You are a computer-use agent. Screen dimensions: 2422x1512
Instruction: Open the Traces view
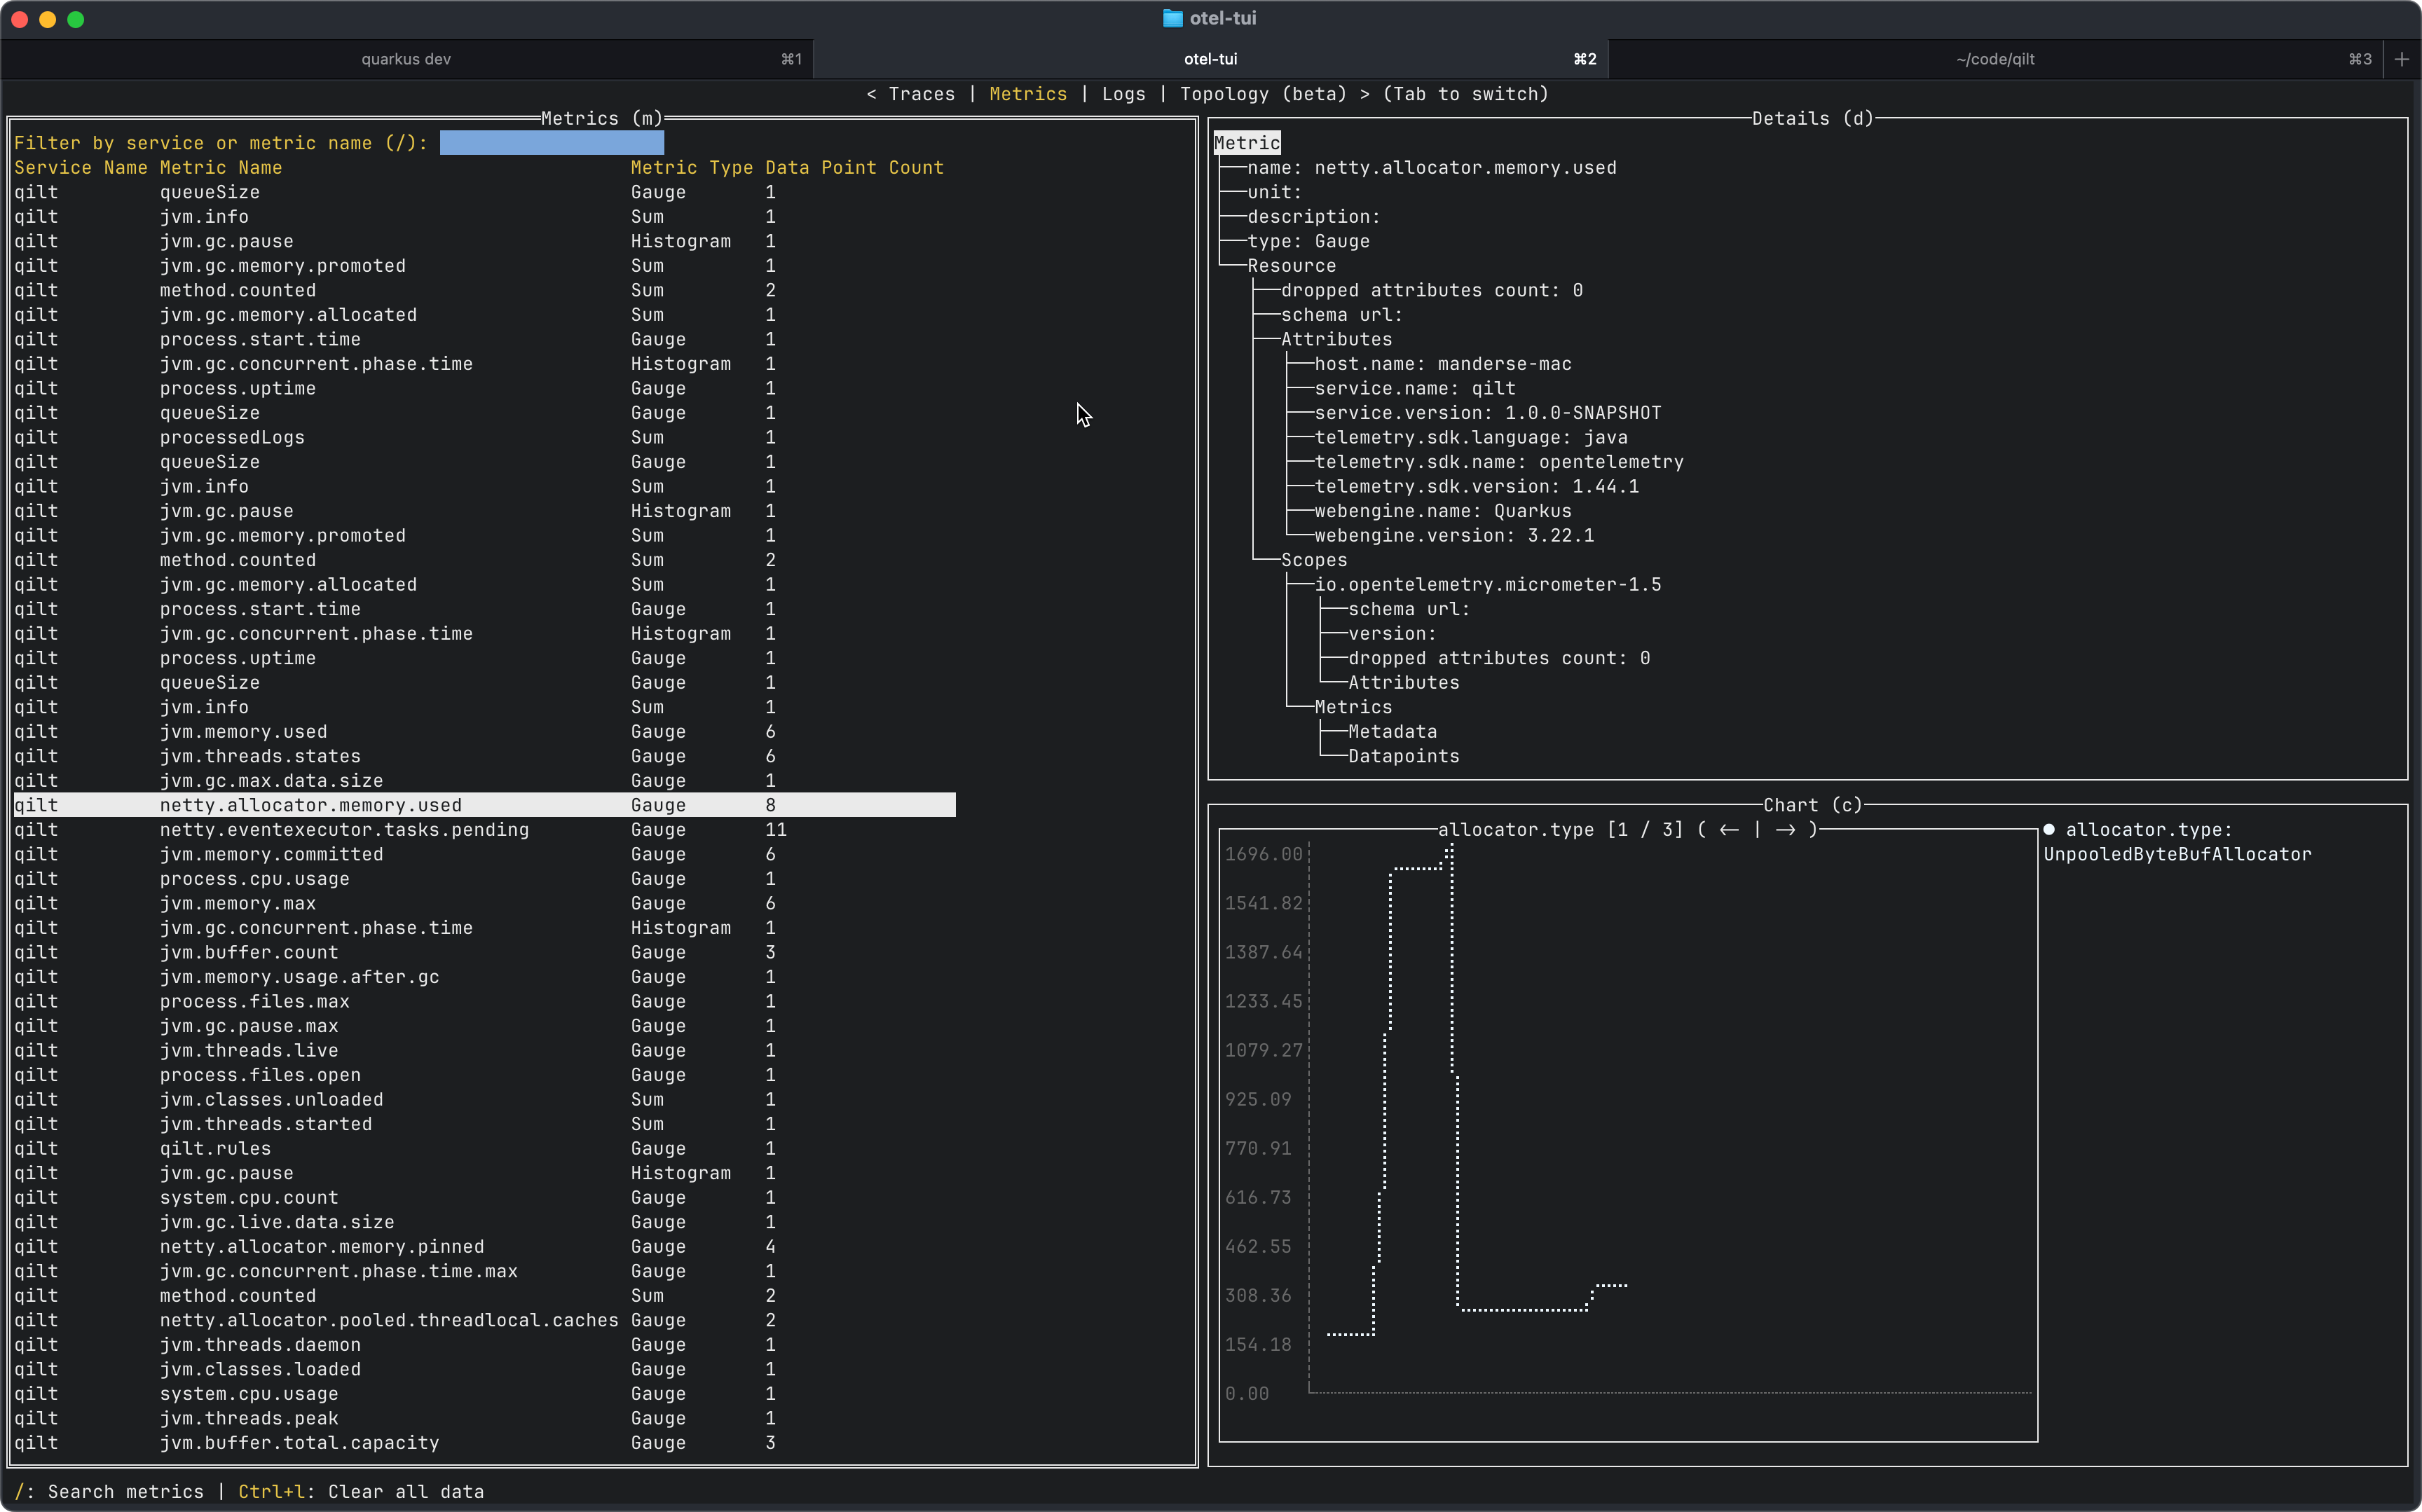click(921, 94)
